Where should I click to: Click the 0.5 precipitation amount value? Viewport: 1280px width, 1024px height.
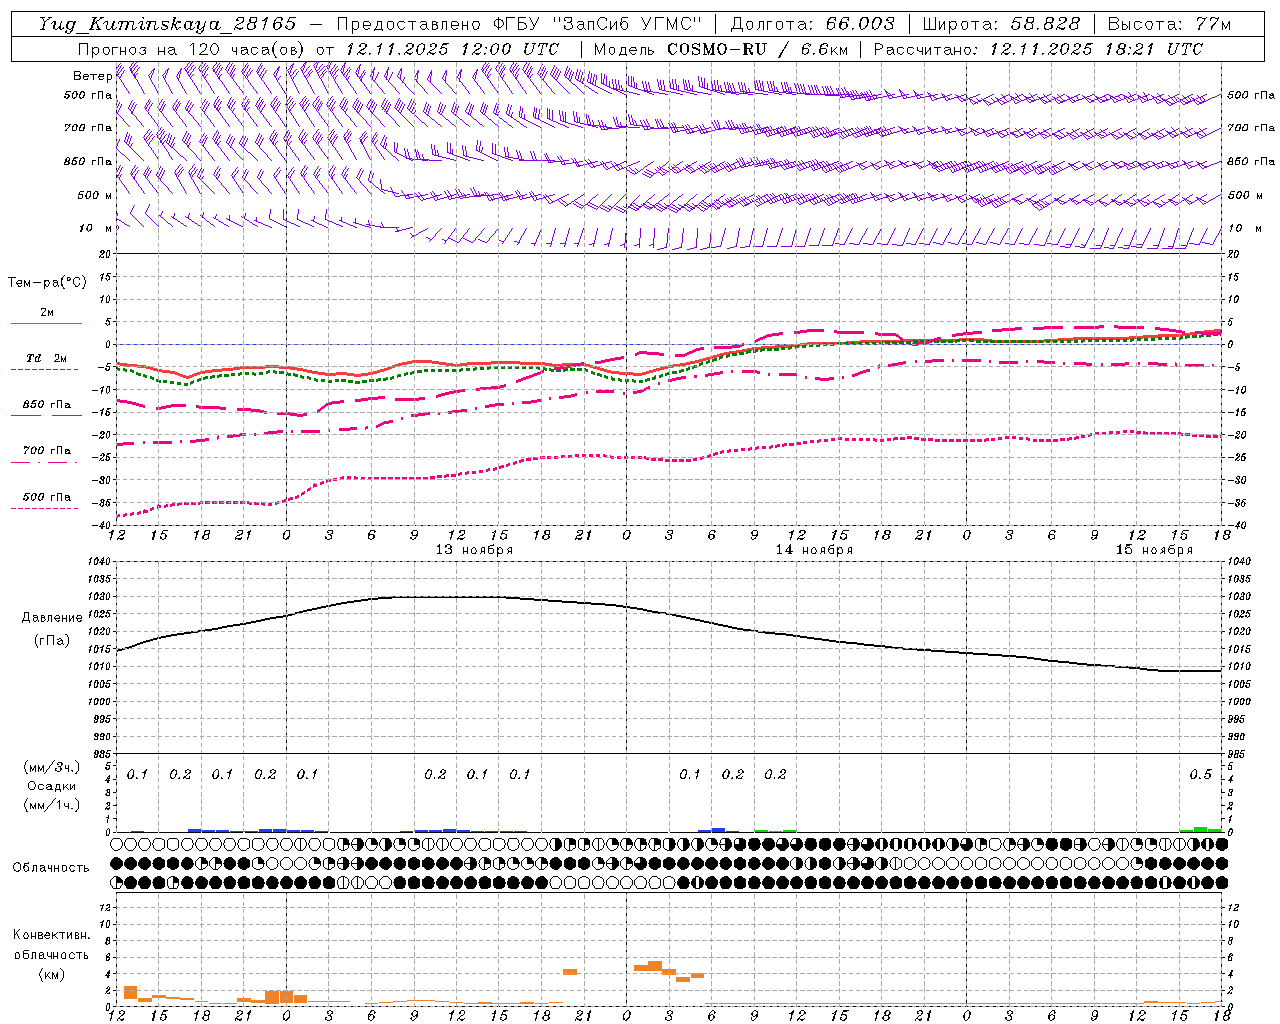tap(1201, 775)
